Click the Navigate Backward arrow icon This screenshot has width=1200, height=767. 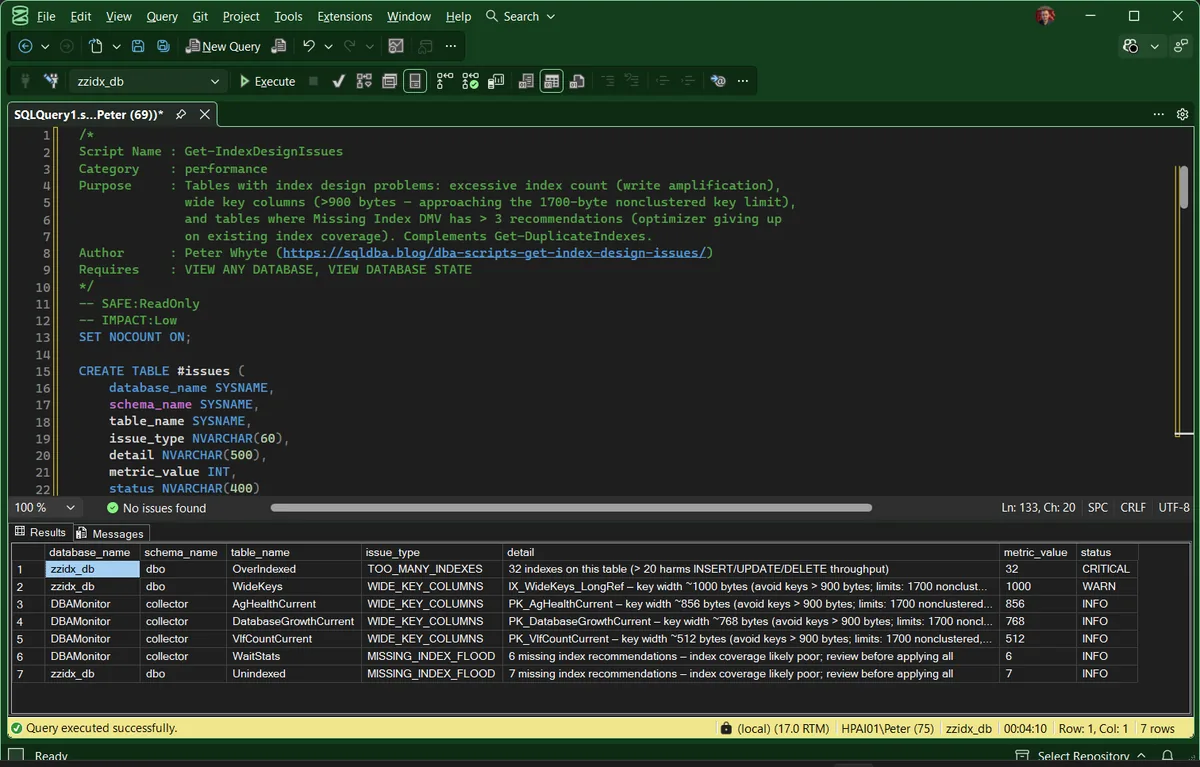tap(25, 46)
